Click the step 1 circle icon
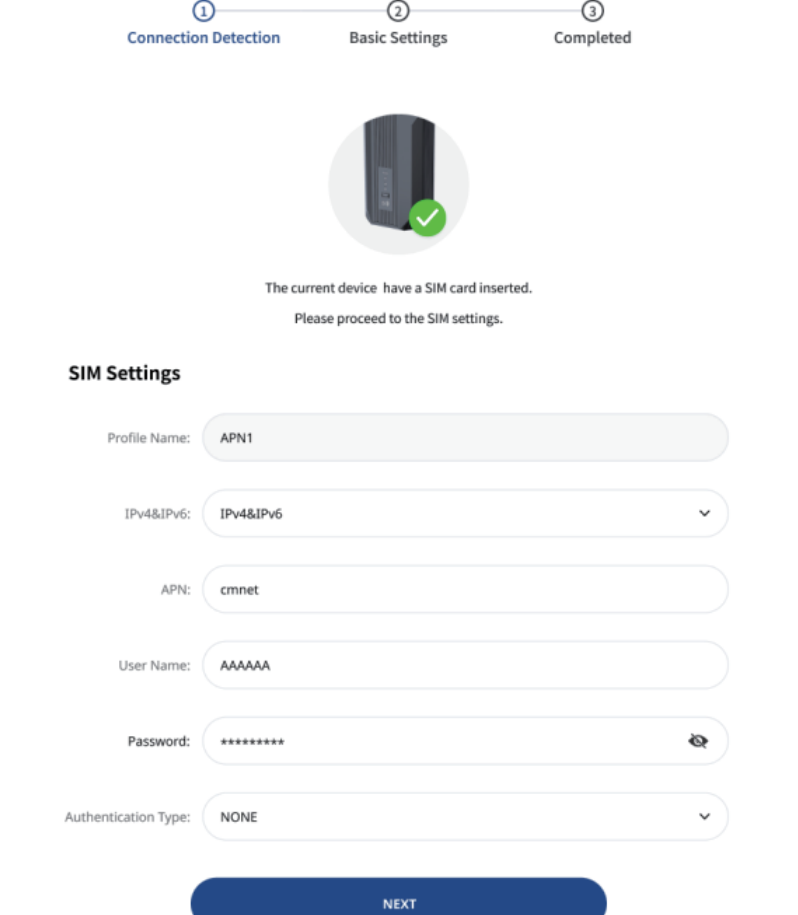 [x=204, y=11]
